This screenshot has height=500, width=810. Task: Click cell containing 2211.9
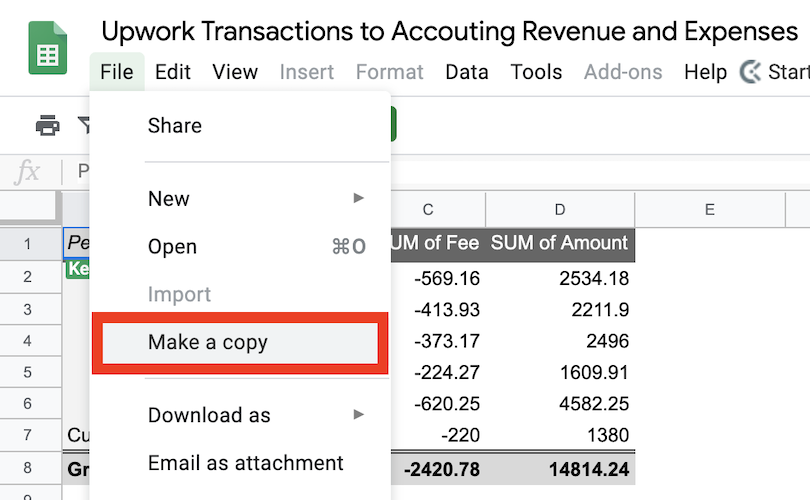[x=560, y=309]
